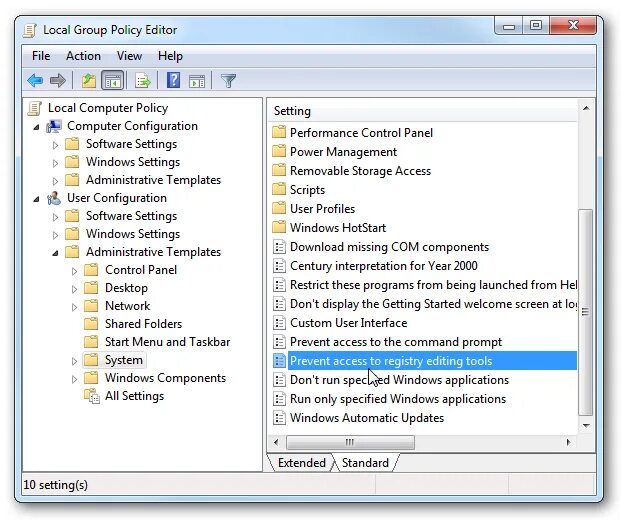
Task: Click the Export List toolbar icon
Action: [x=143, y=81]
